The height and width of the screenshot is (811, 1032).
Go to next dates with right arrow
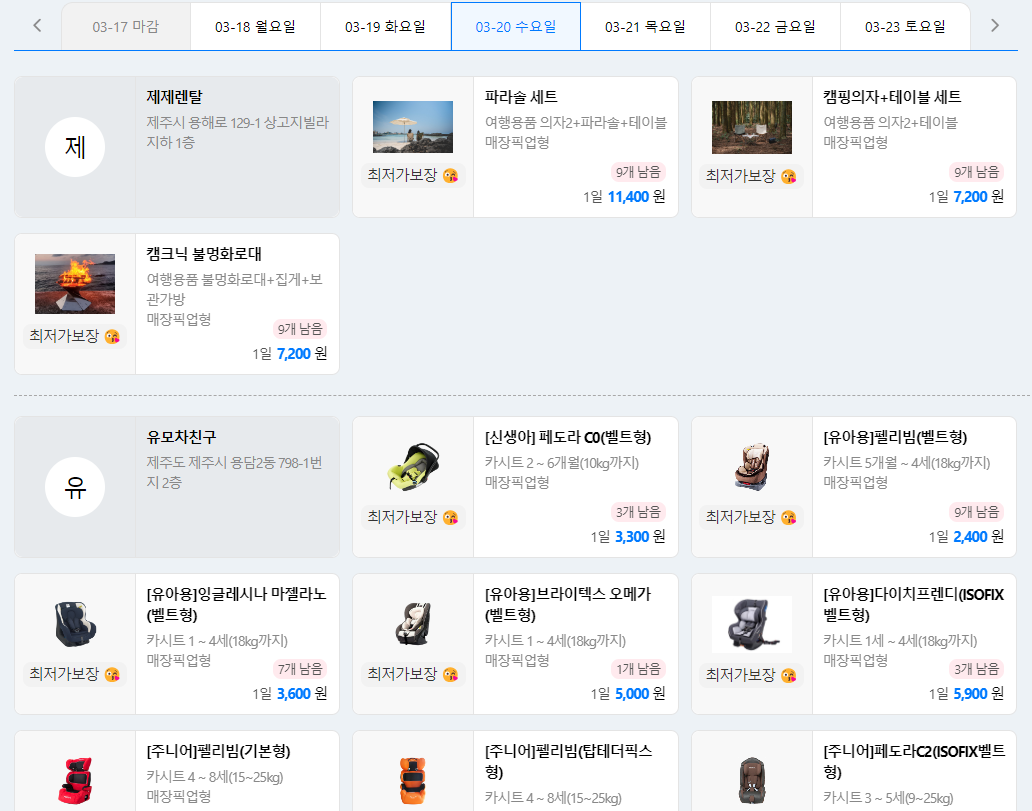[994, 26]
